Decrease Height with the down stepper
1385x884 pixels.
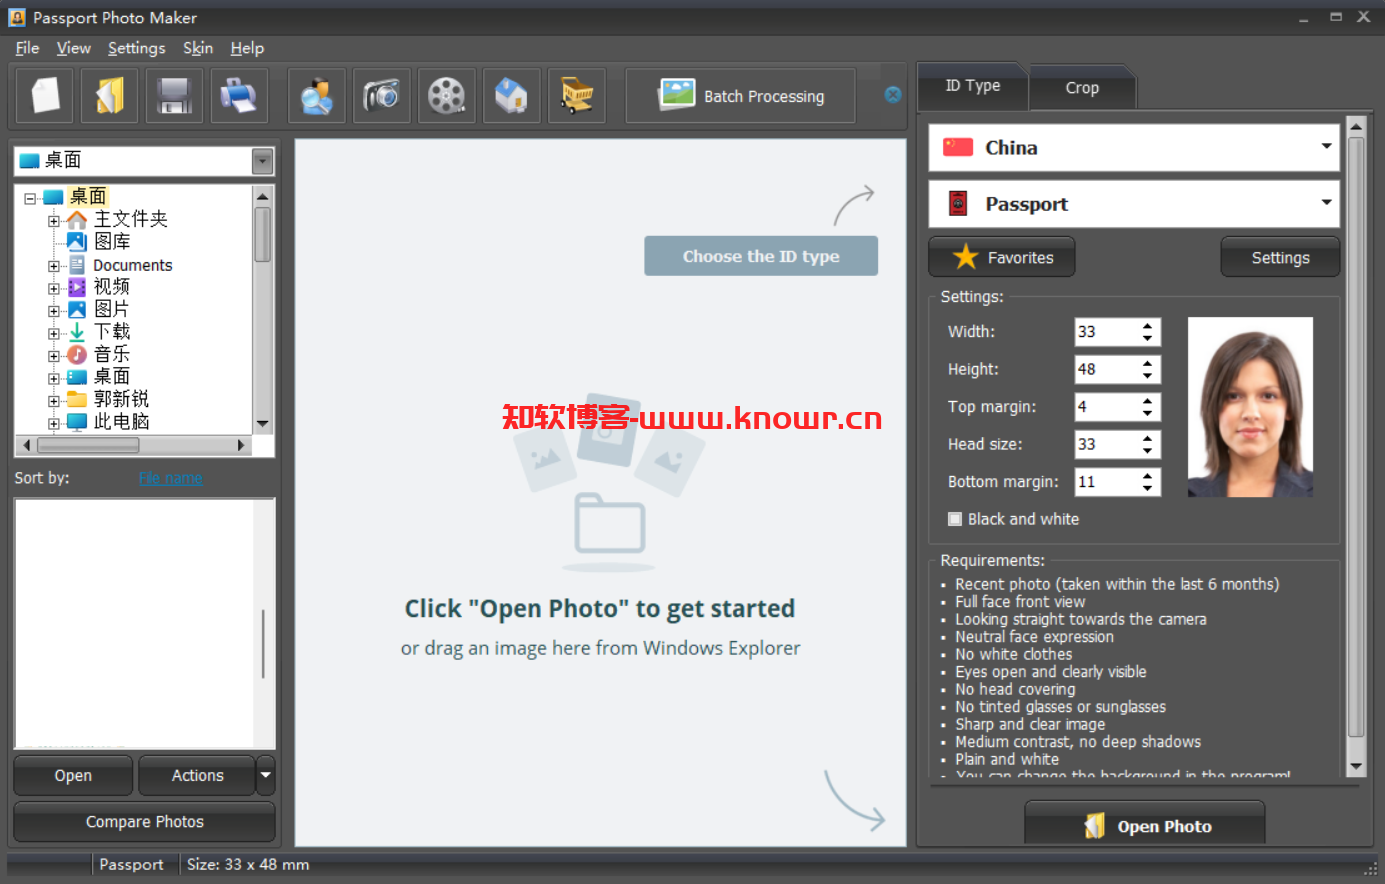tap(1147, 375)
